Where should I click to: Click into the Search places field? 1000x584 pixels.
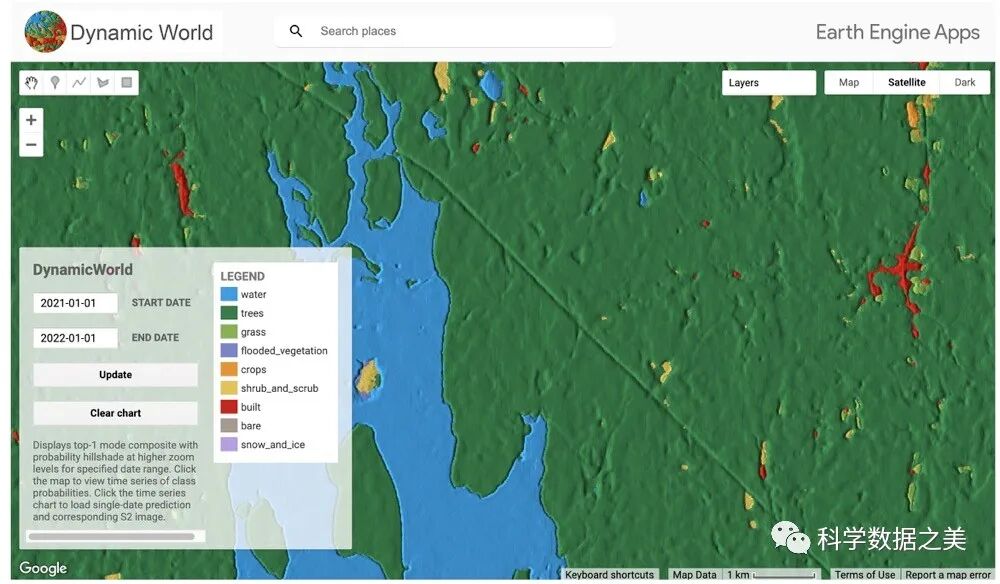pos(460,31)
